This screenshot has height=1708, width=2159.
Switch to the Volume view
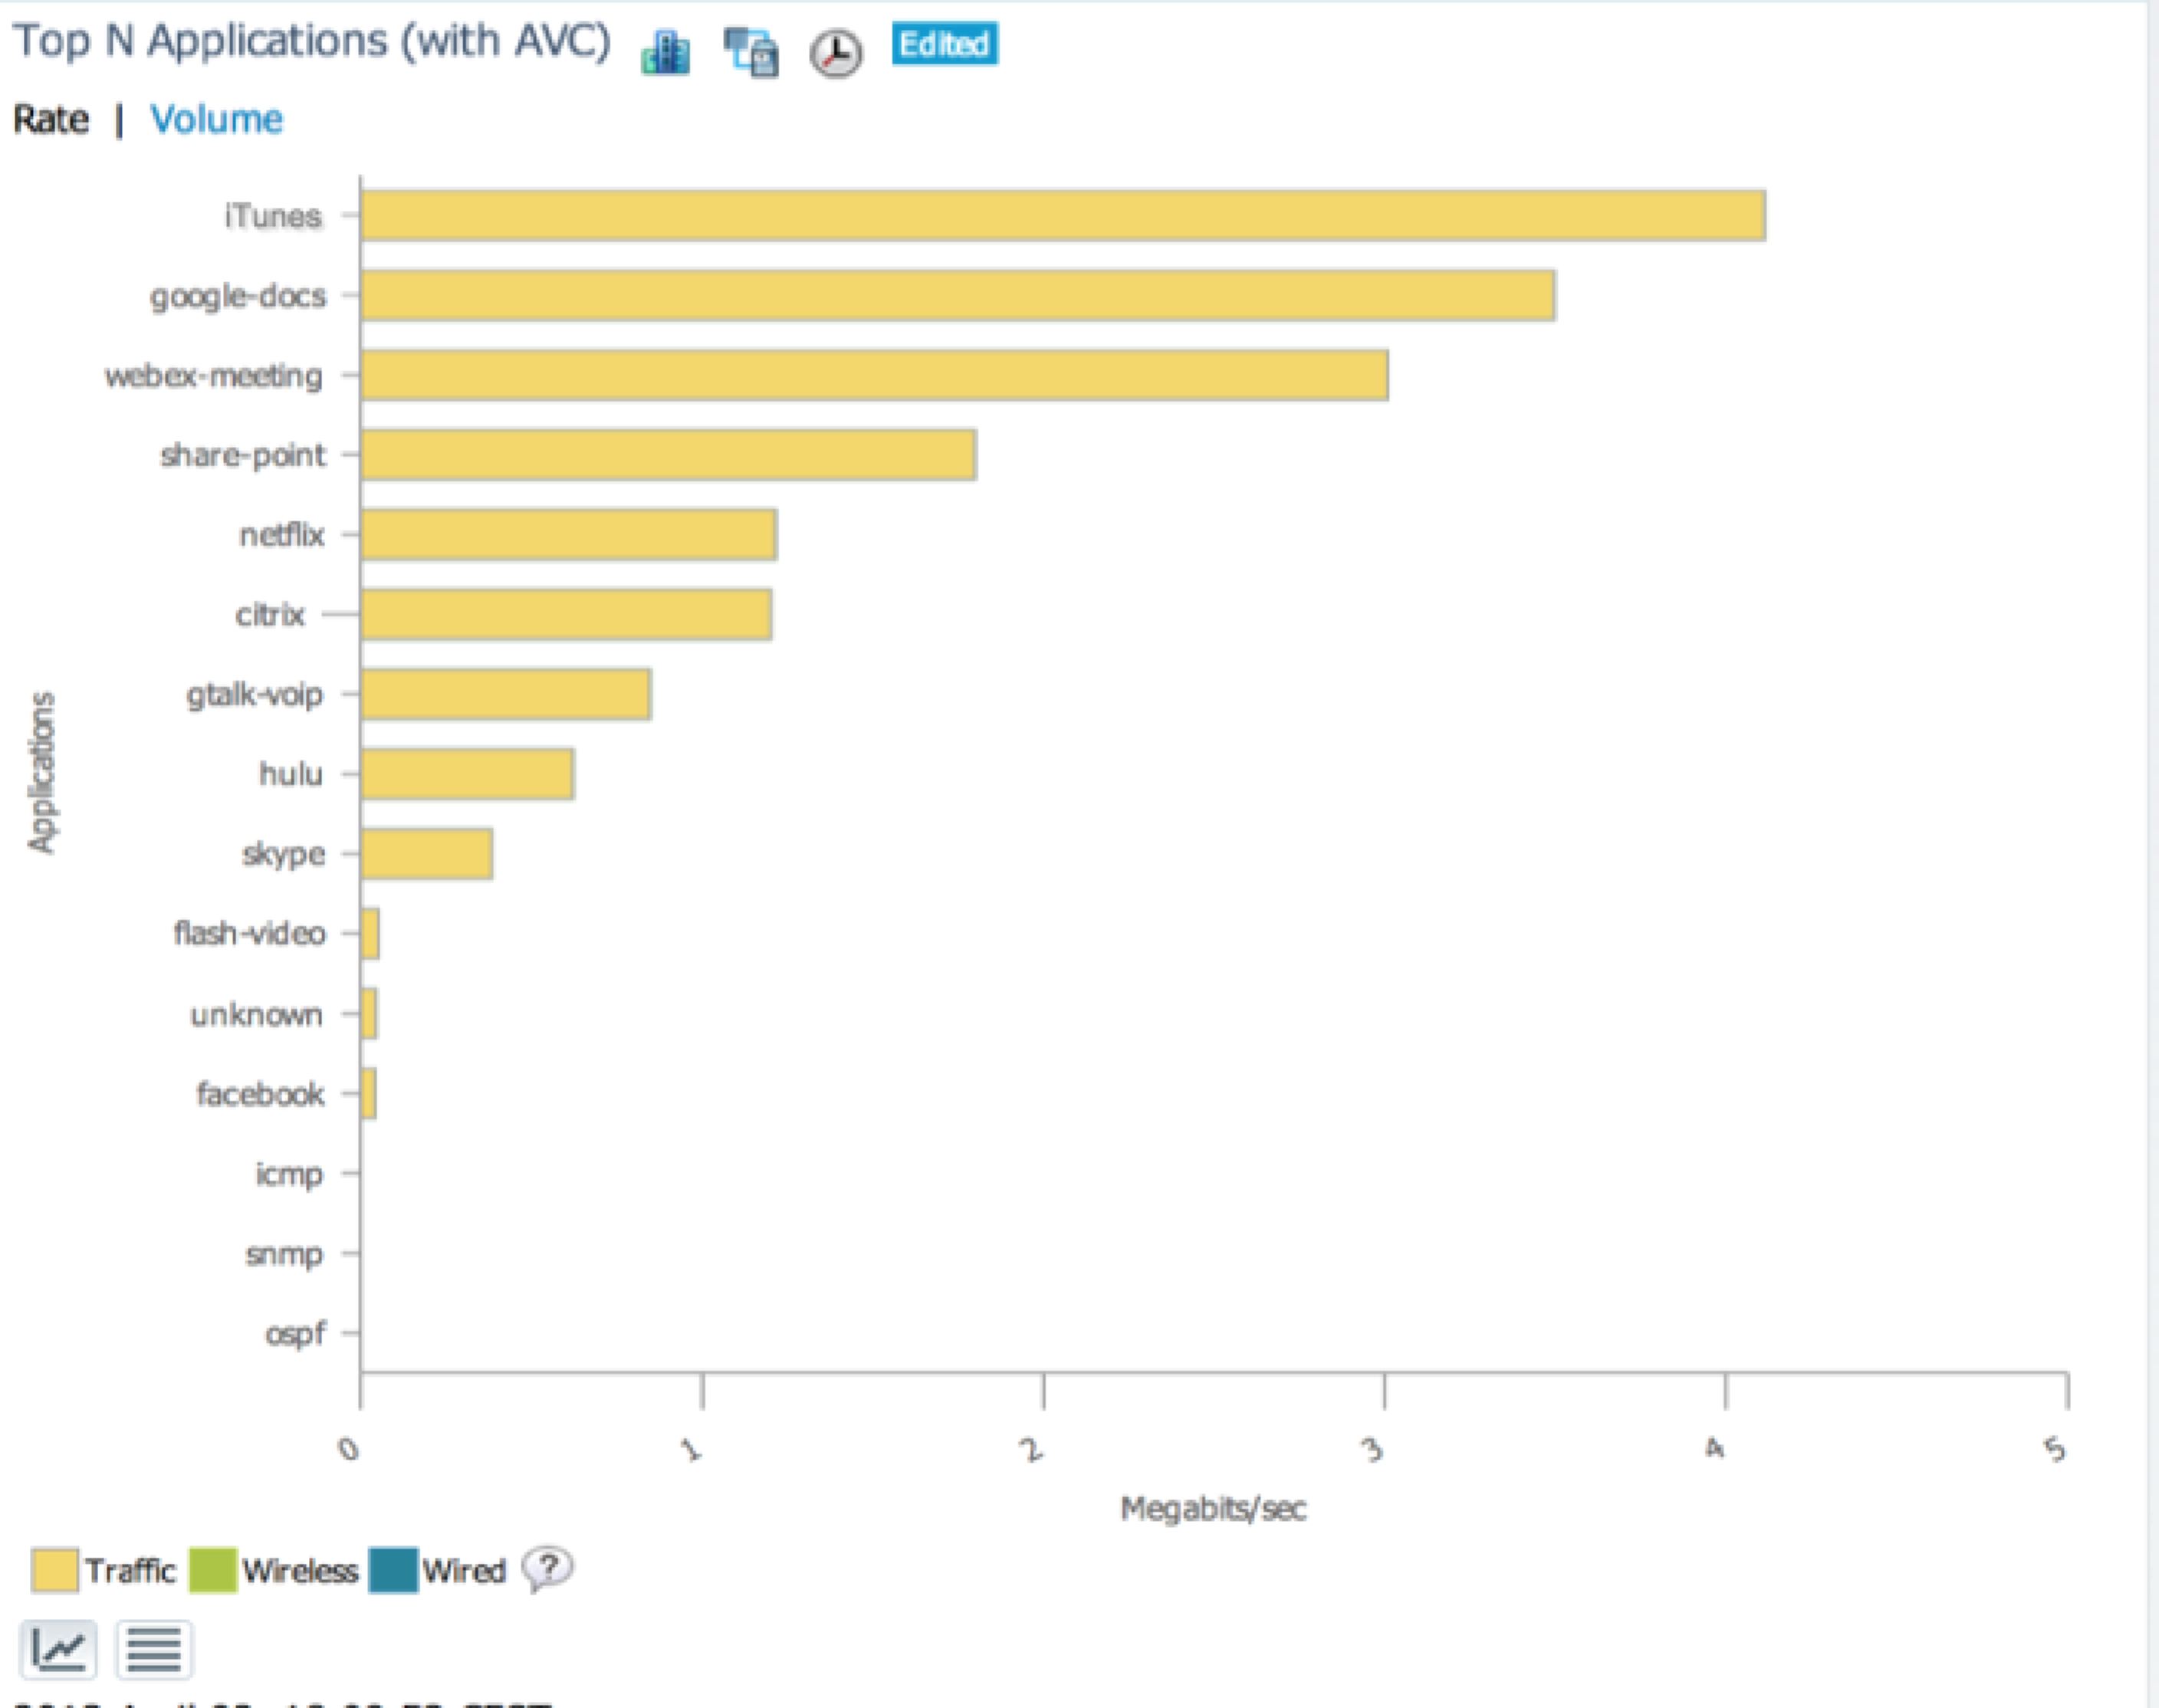[x=216, y=120]
